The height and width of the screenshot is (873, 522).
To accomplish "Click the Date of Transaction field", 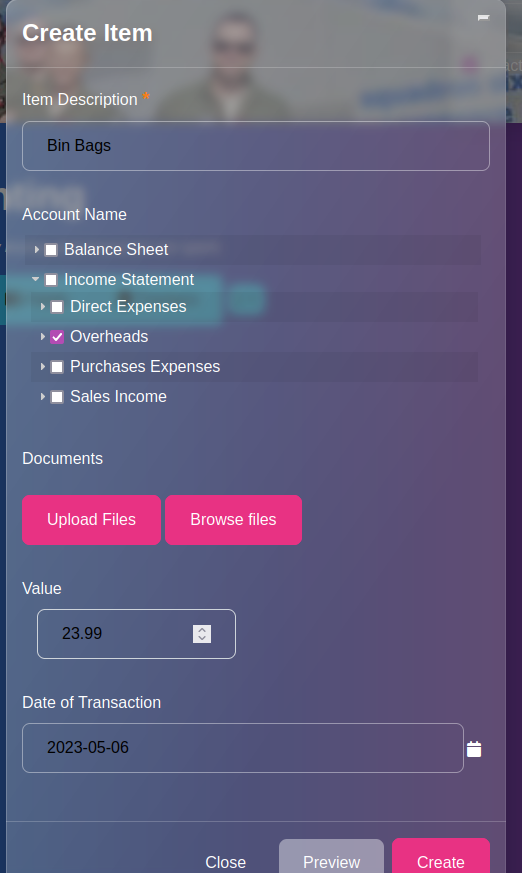I will click(x=243, y=748).
